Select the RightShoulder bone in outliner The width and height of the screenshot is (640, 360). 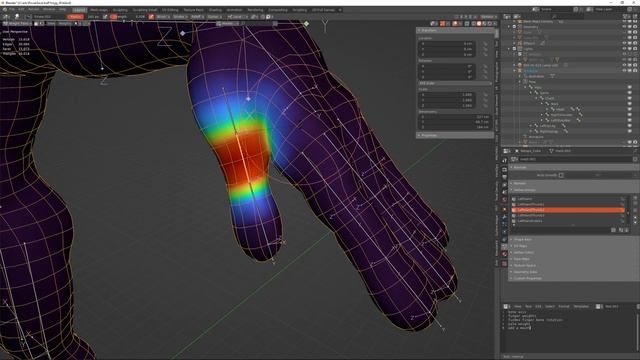(561, 115)
